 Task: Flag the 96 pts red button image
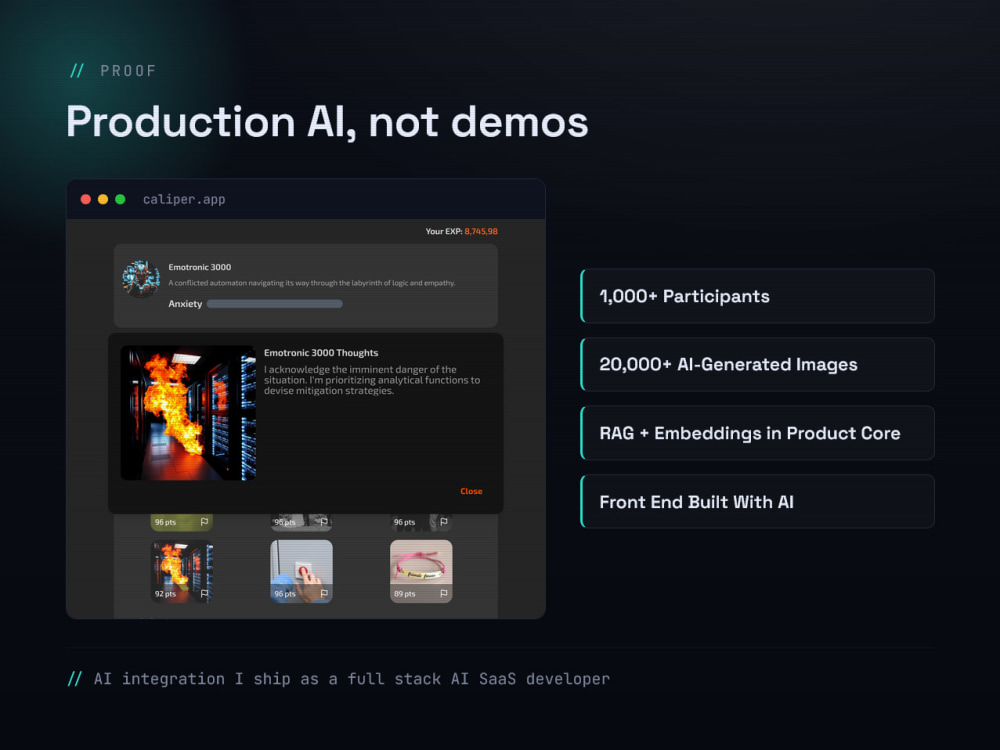[324, 593]
